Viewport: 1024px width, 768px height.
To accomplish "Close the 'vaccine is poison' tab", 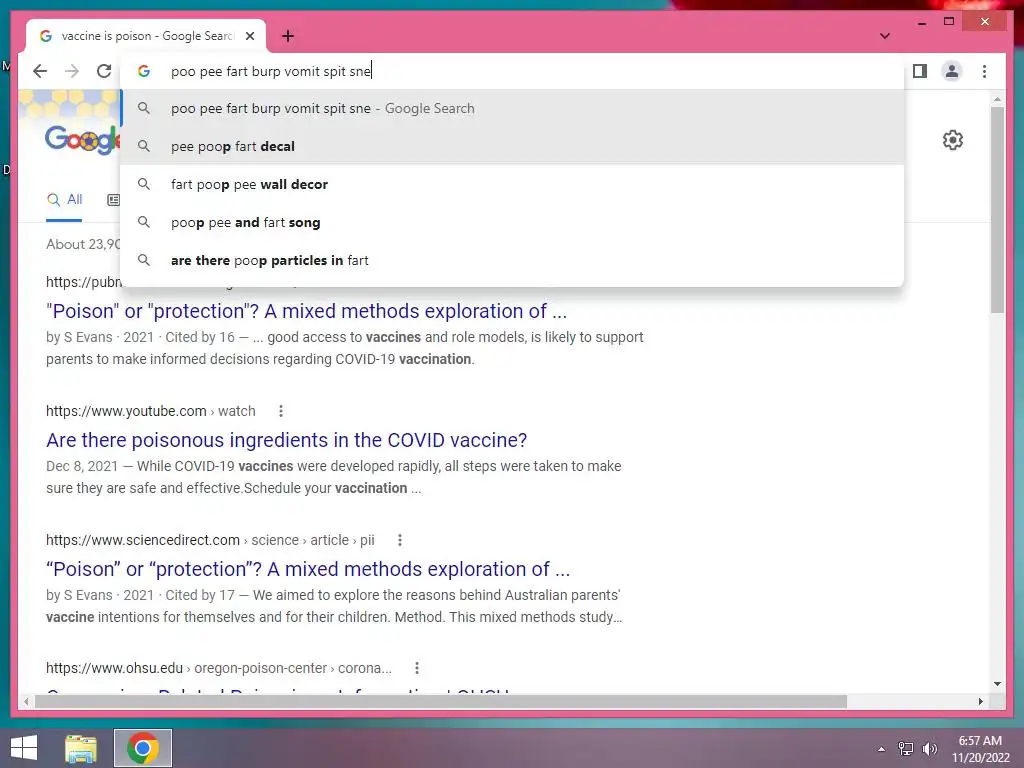I will coord(250,36).
